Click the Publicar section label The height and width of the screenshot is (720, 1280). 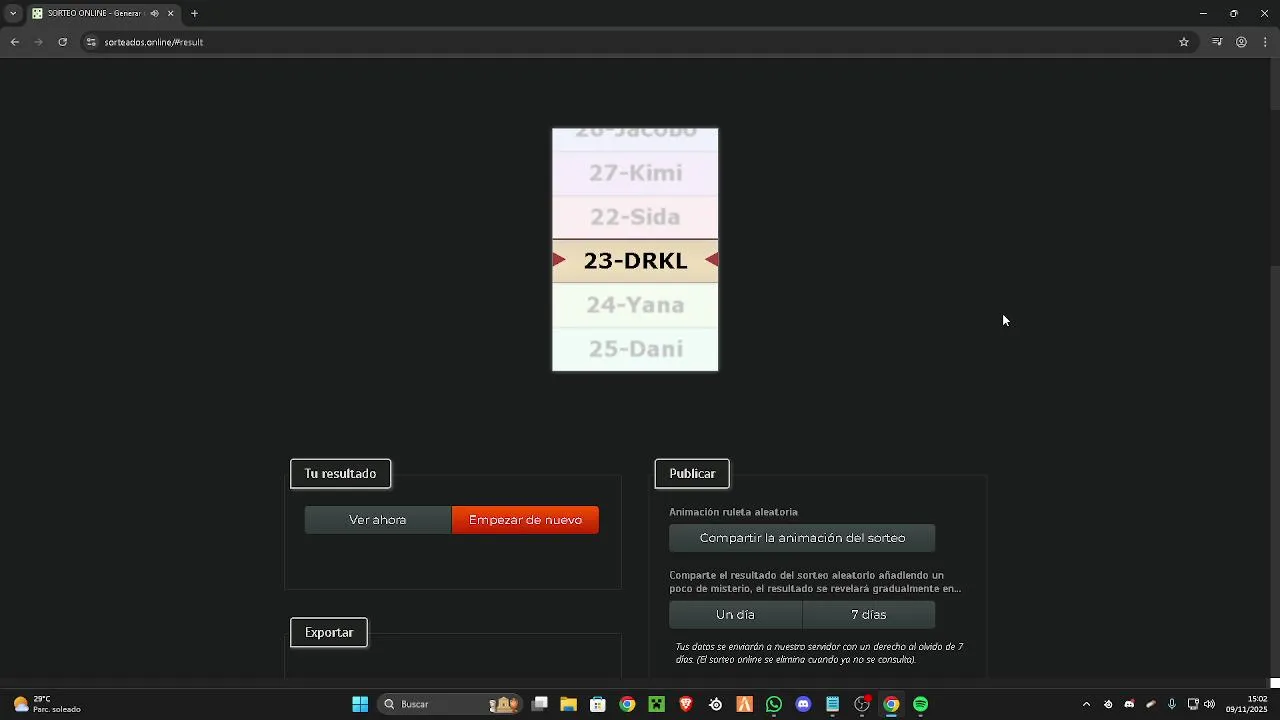pos(692,474)
